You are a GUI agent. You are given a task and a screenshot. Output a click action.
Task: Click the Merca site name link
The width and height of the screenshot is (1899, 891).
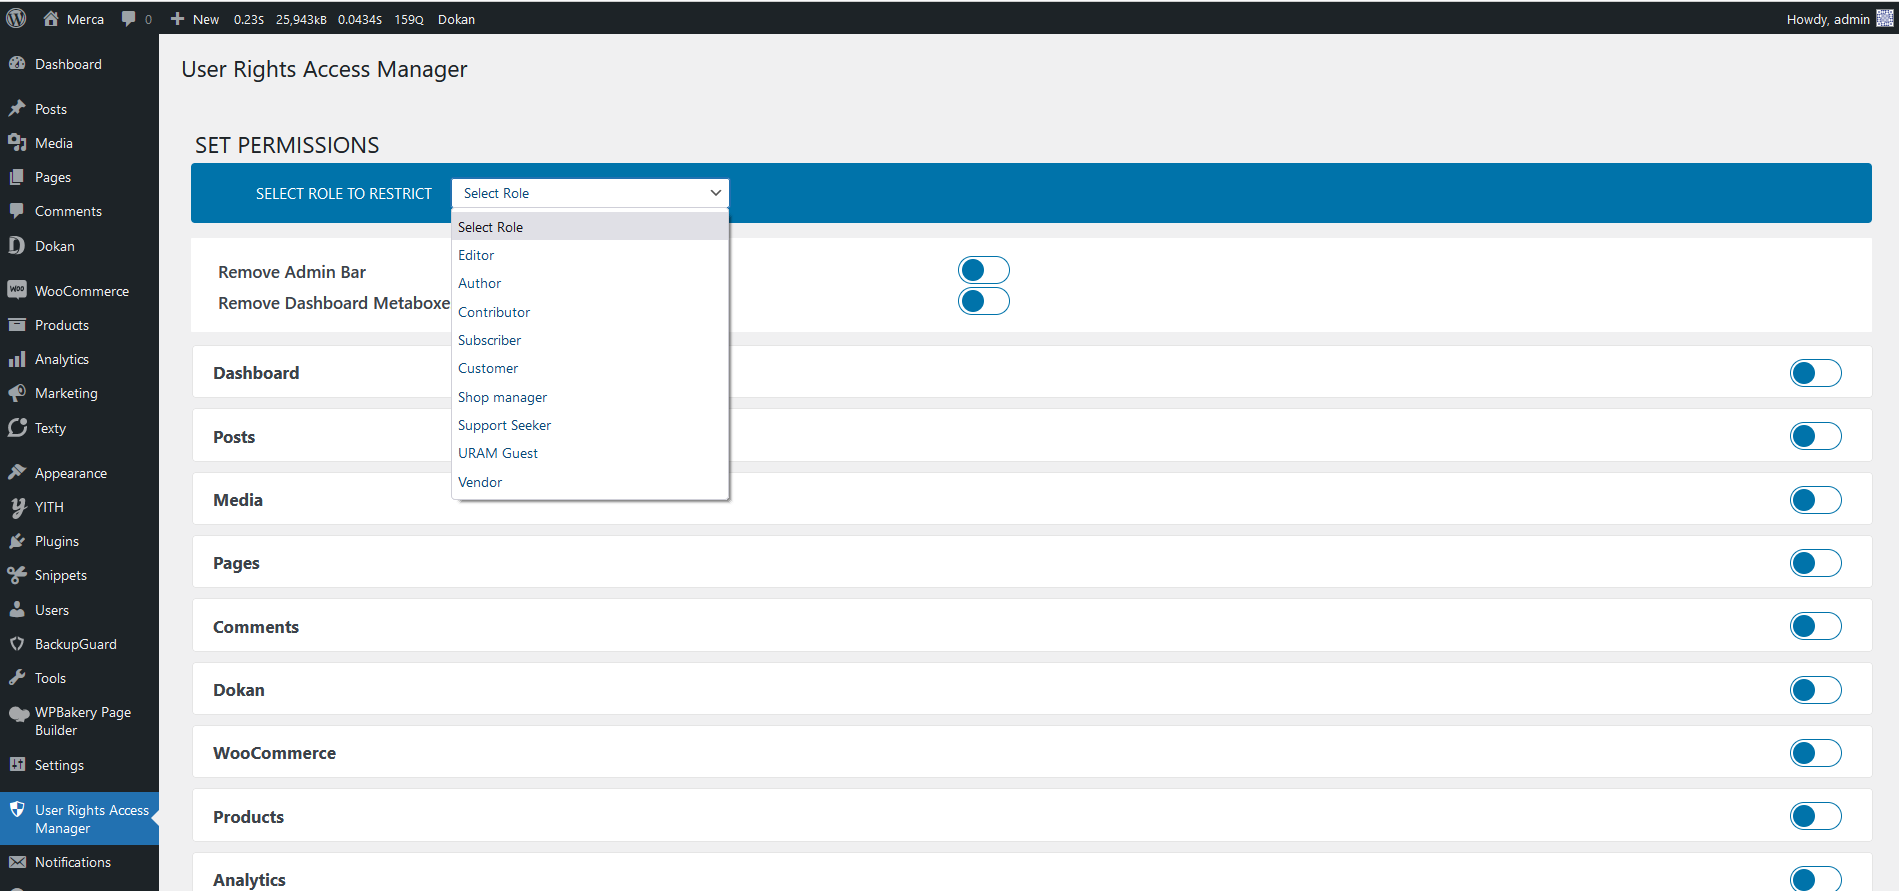[x=85, y=19]
